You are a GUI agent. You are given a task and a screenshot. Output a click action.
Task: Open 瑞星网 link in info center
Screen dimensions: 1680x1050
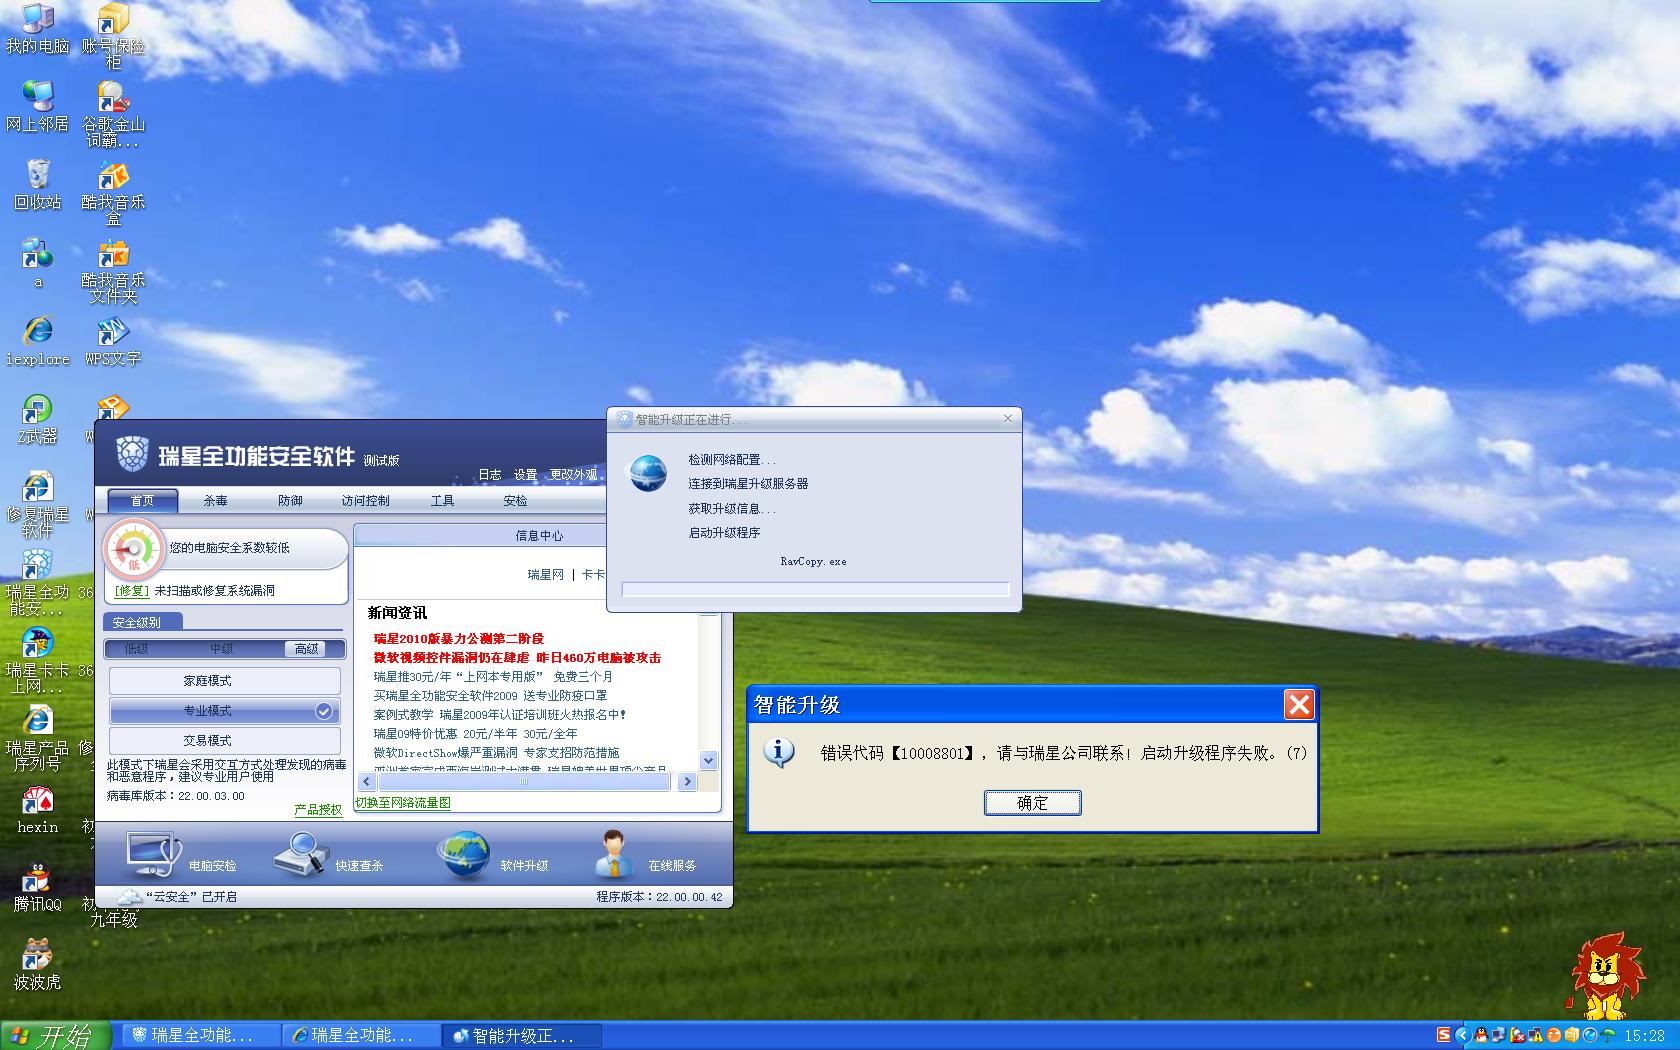tap(546, 575)
